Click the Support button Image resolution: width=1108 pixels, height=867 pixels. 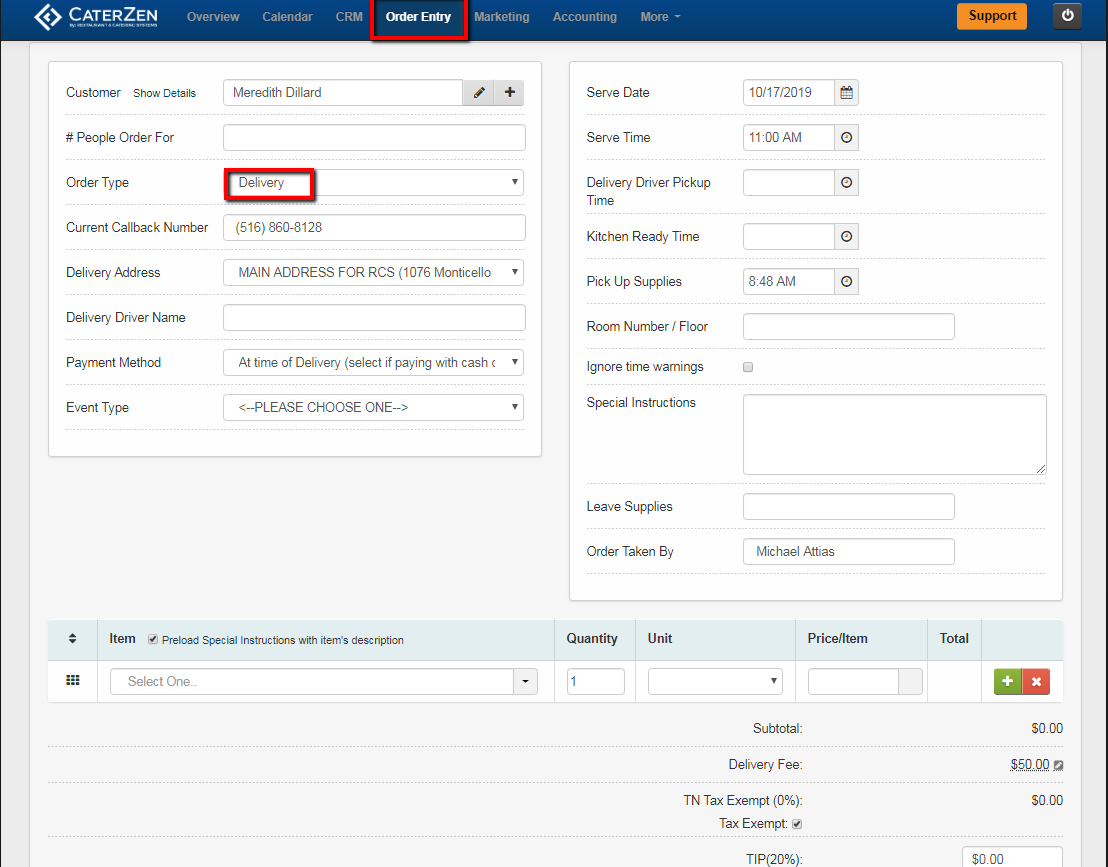[991, 16]
